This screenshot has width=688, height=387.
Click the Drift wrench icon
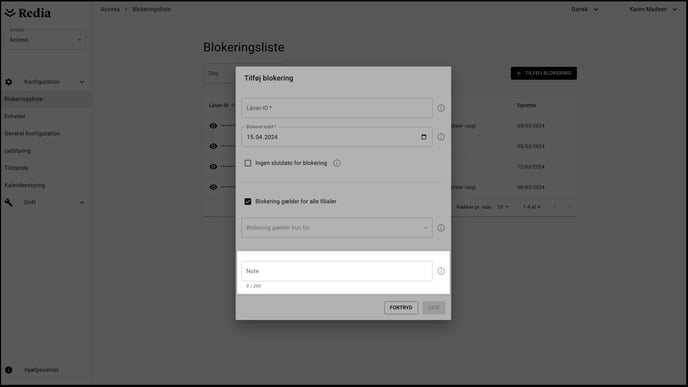(8, 202)
